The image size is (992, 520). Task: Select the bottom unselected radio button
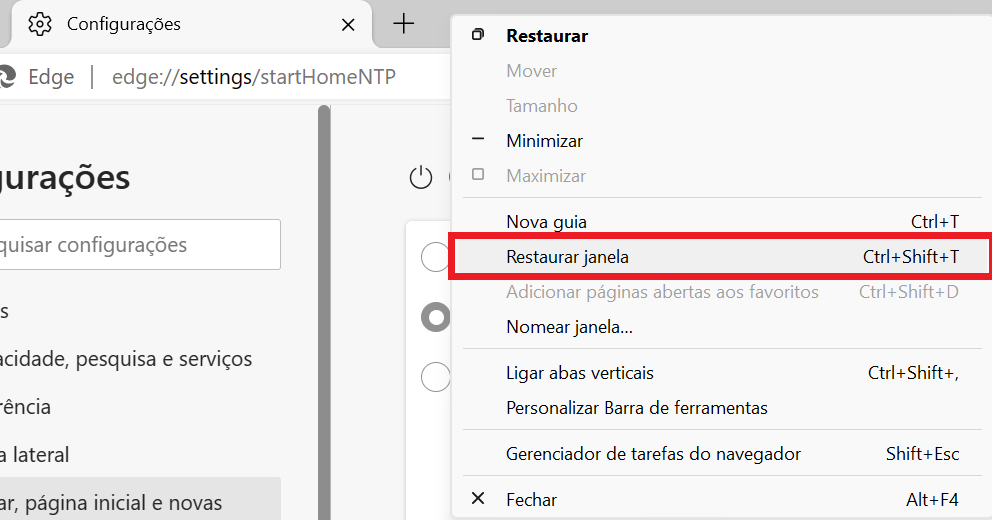(435, 377)
